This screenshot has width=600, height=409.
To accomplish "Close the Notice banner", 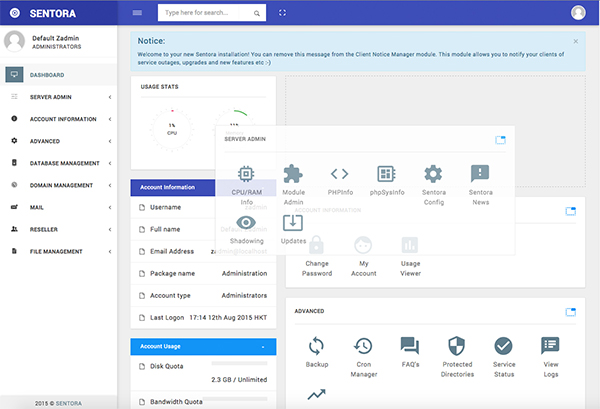I will click(x=576, y=41).
